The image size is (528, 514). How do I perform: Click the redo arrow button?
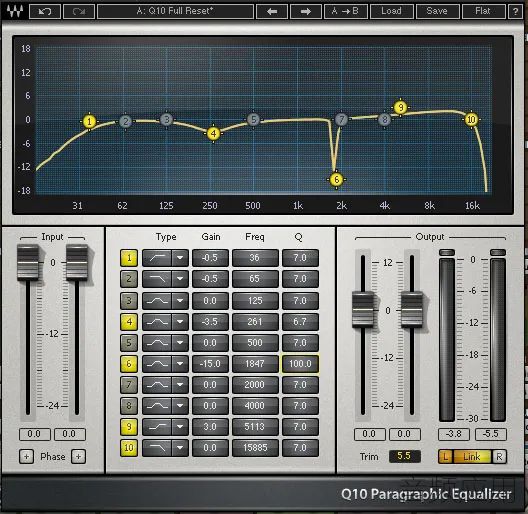coord(78,11)
